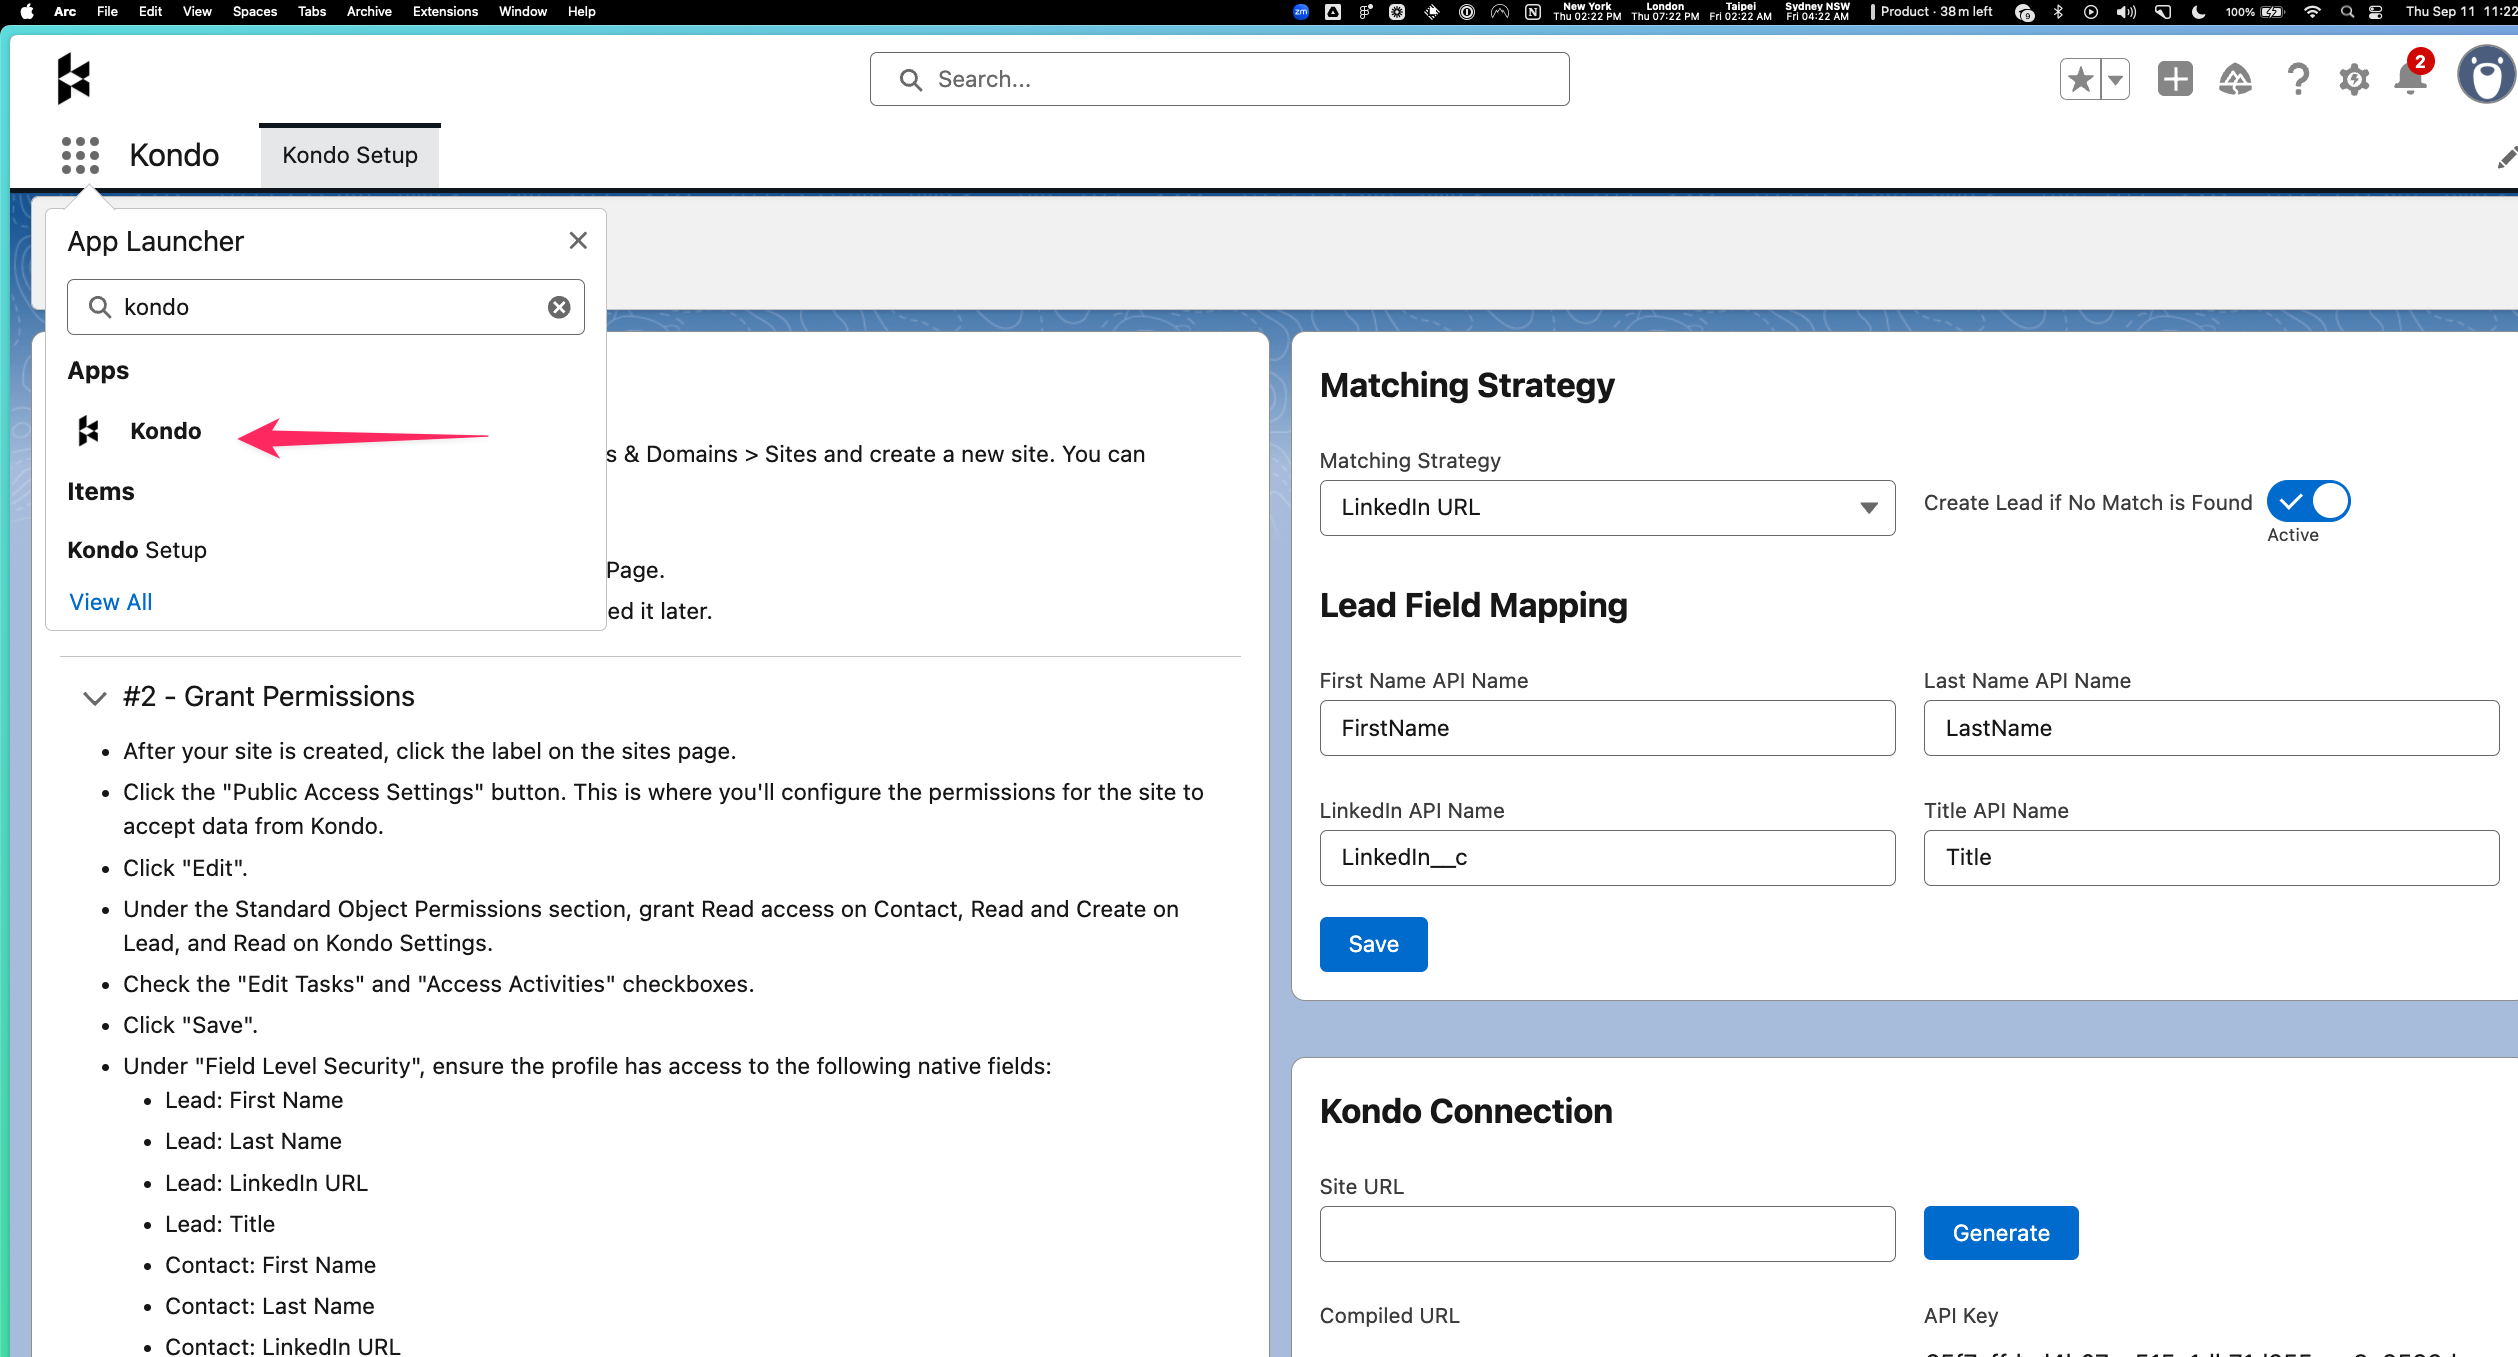The image size is (2518, 1357).
Task: Open the notifications bell
Action: [x=2411, y=77]
